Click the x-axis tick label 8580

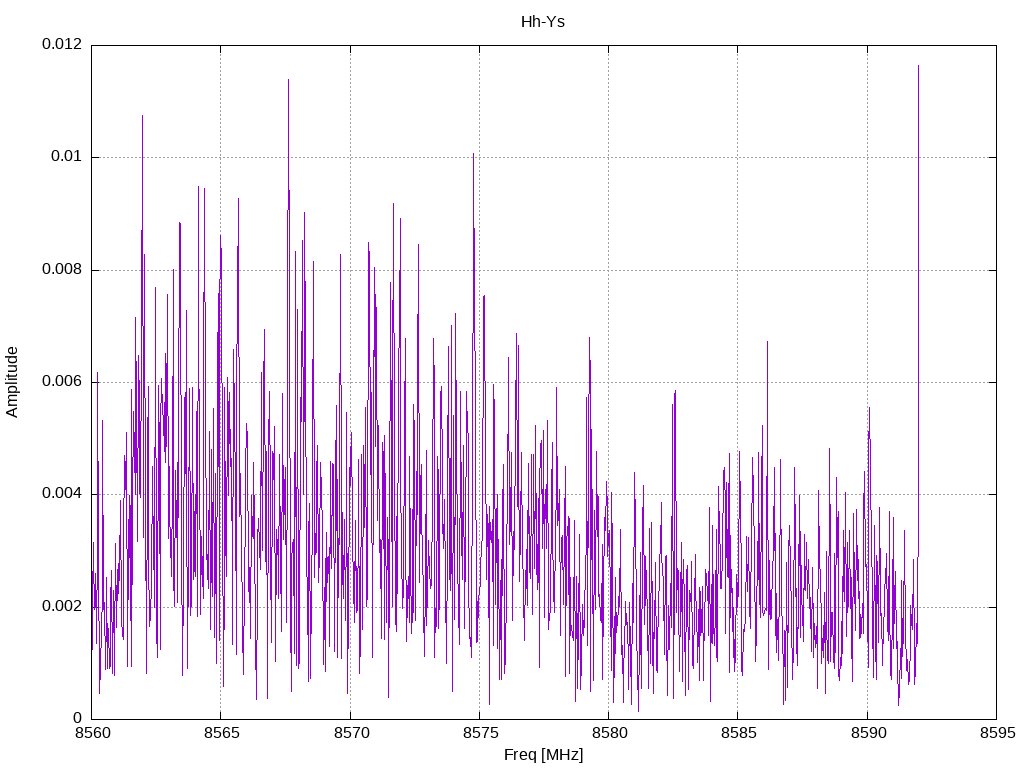609,733
